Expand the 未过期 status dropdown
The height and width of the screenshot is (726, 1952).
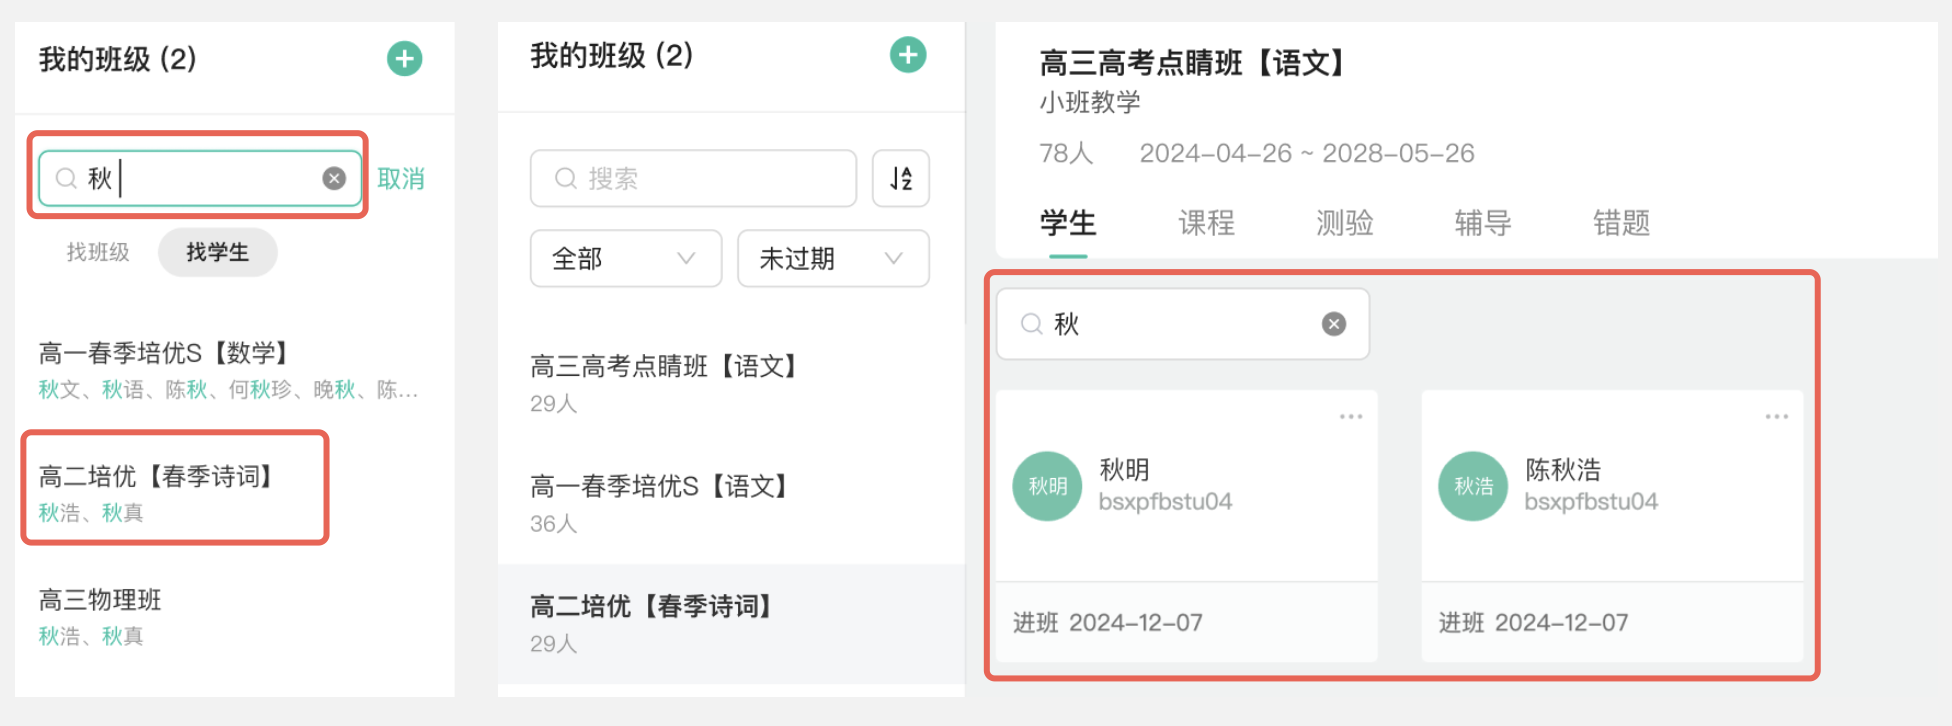pos(833,259)
